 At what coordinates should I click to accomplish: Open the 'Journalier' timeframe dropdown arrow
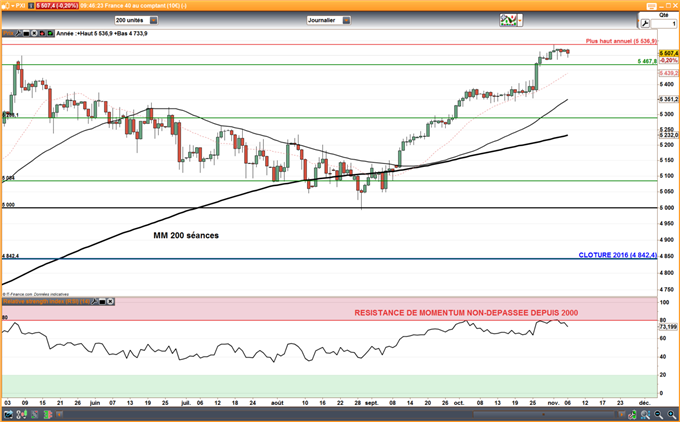(x=346, y=20)
